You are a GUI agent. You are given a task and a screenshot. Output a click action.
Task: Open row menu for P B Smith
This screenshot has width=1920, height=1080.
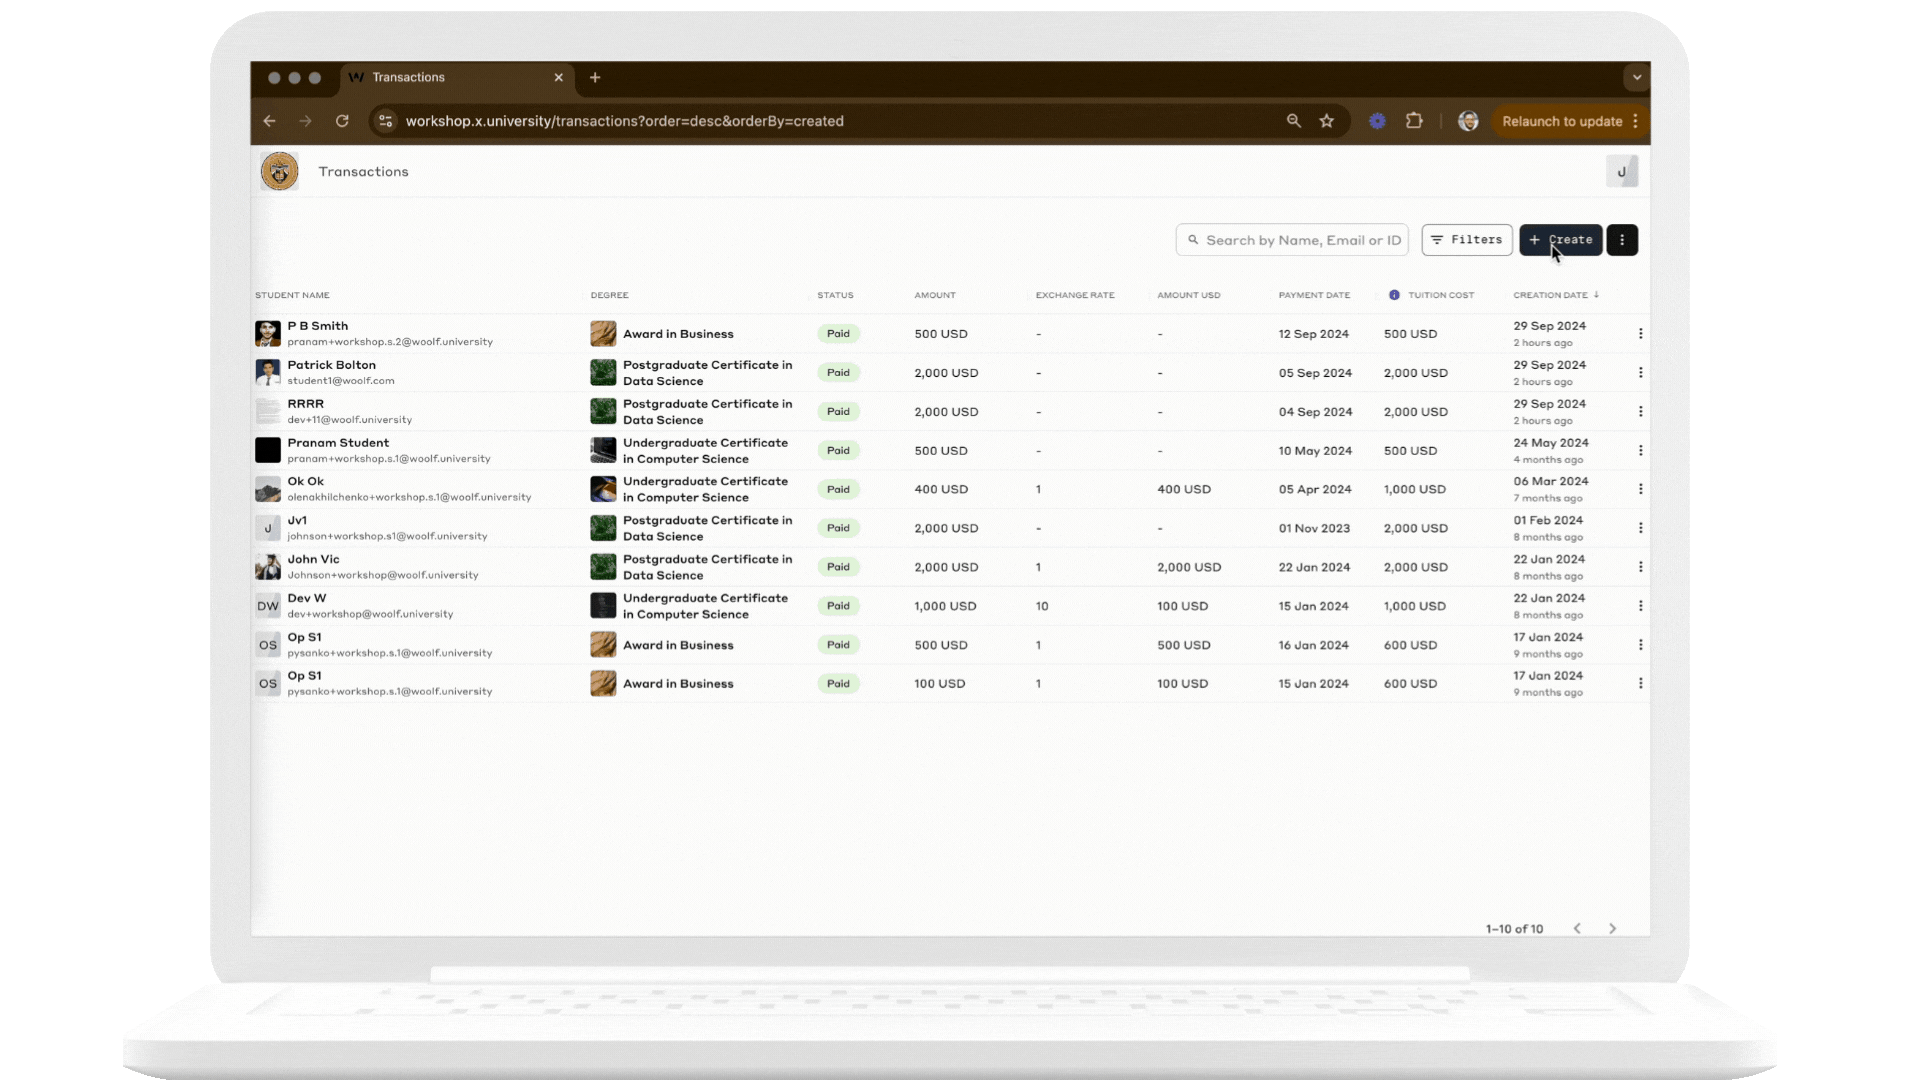[x=1640, y=334]
